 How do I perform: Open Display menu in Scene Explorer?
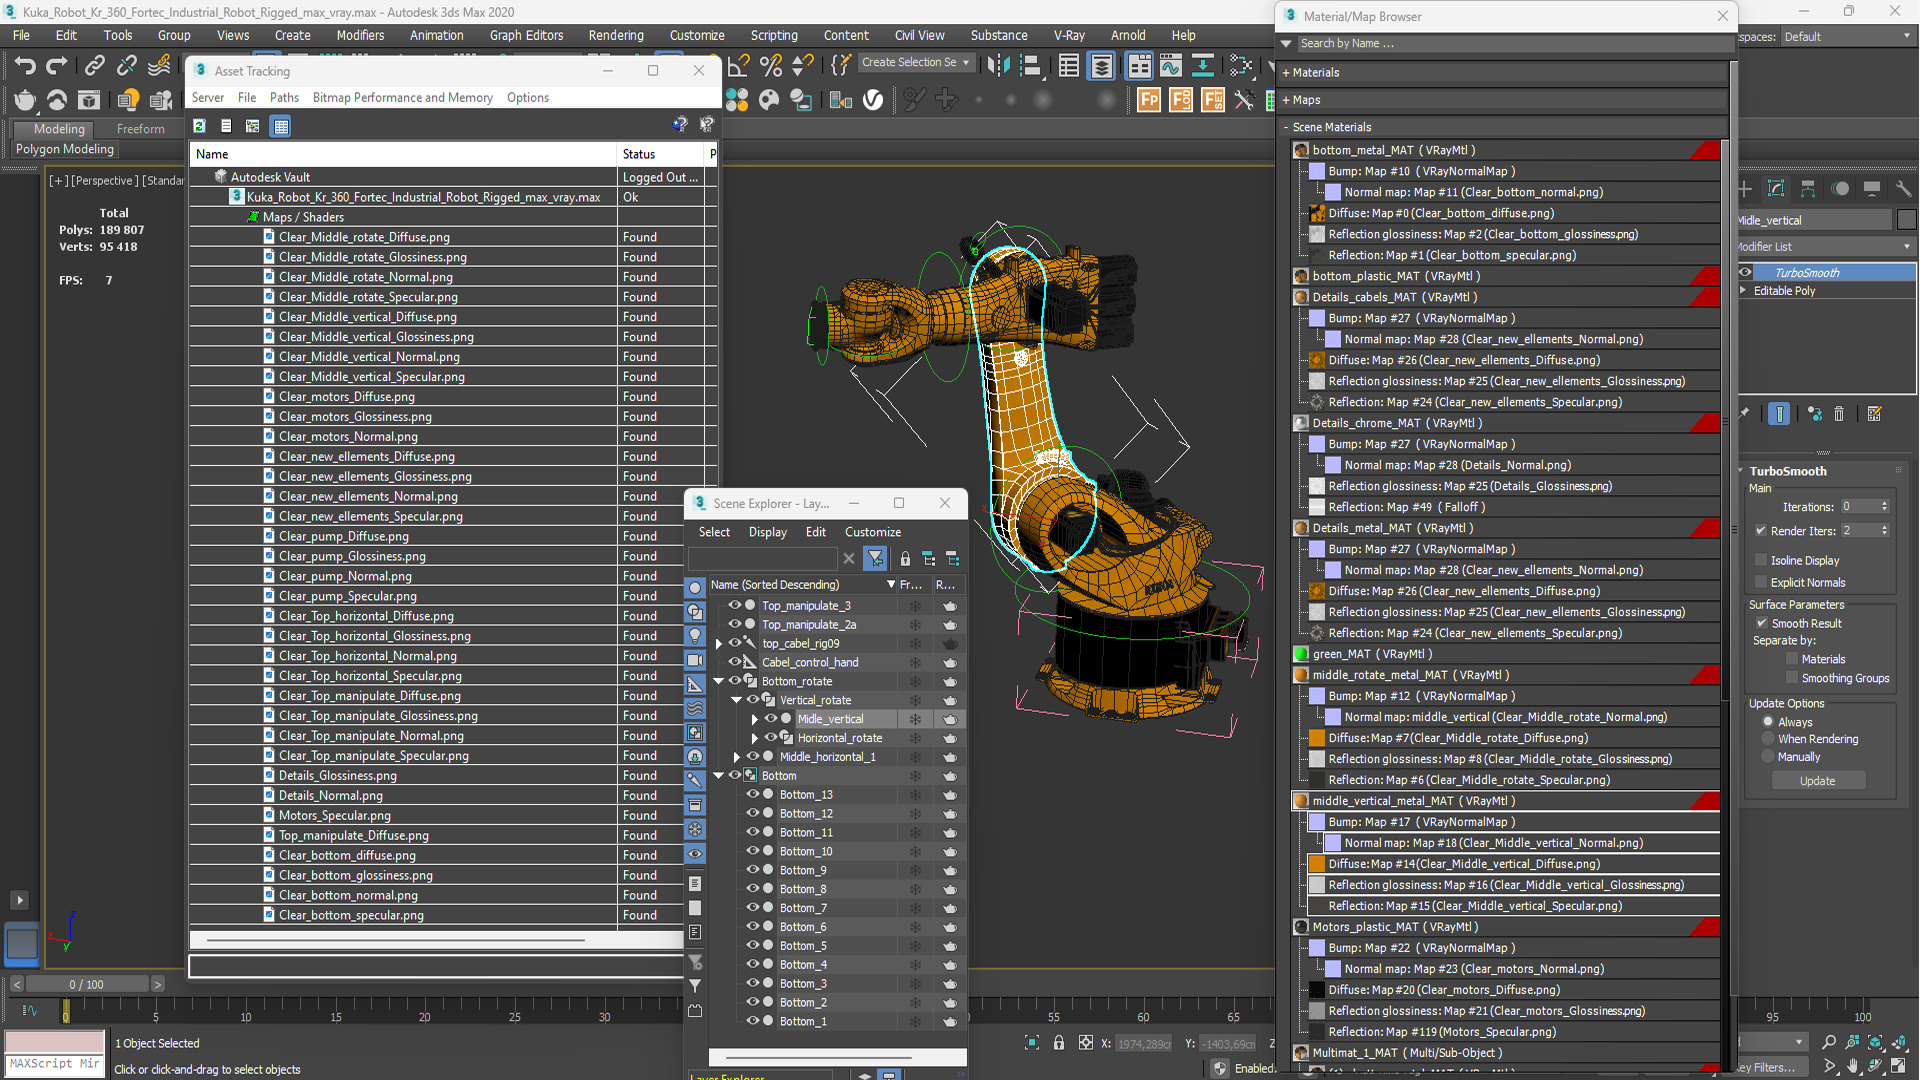(x=767, y=532)
